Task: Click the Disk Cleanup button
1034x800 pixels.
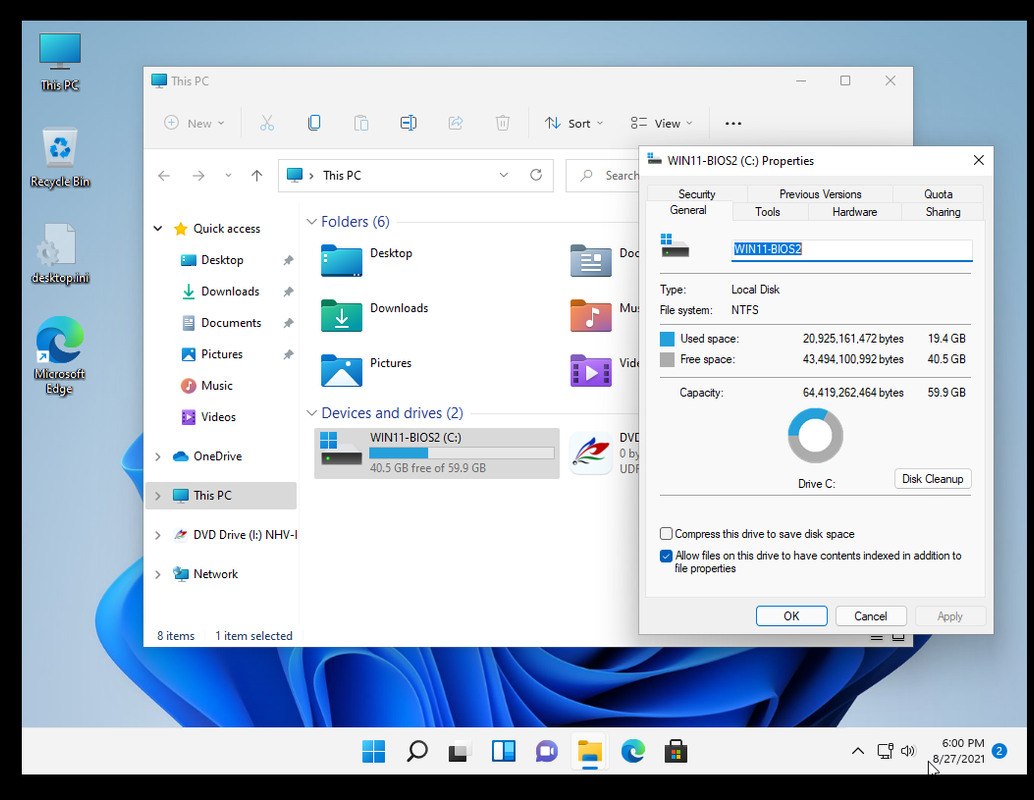Action: click(932, 479)
